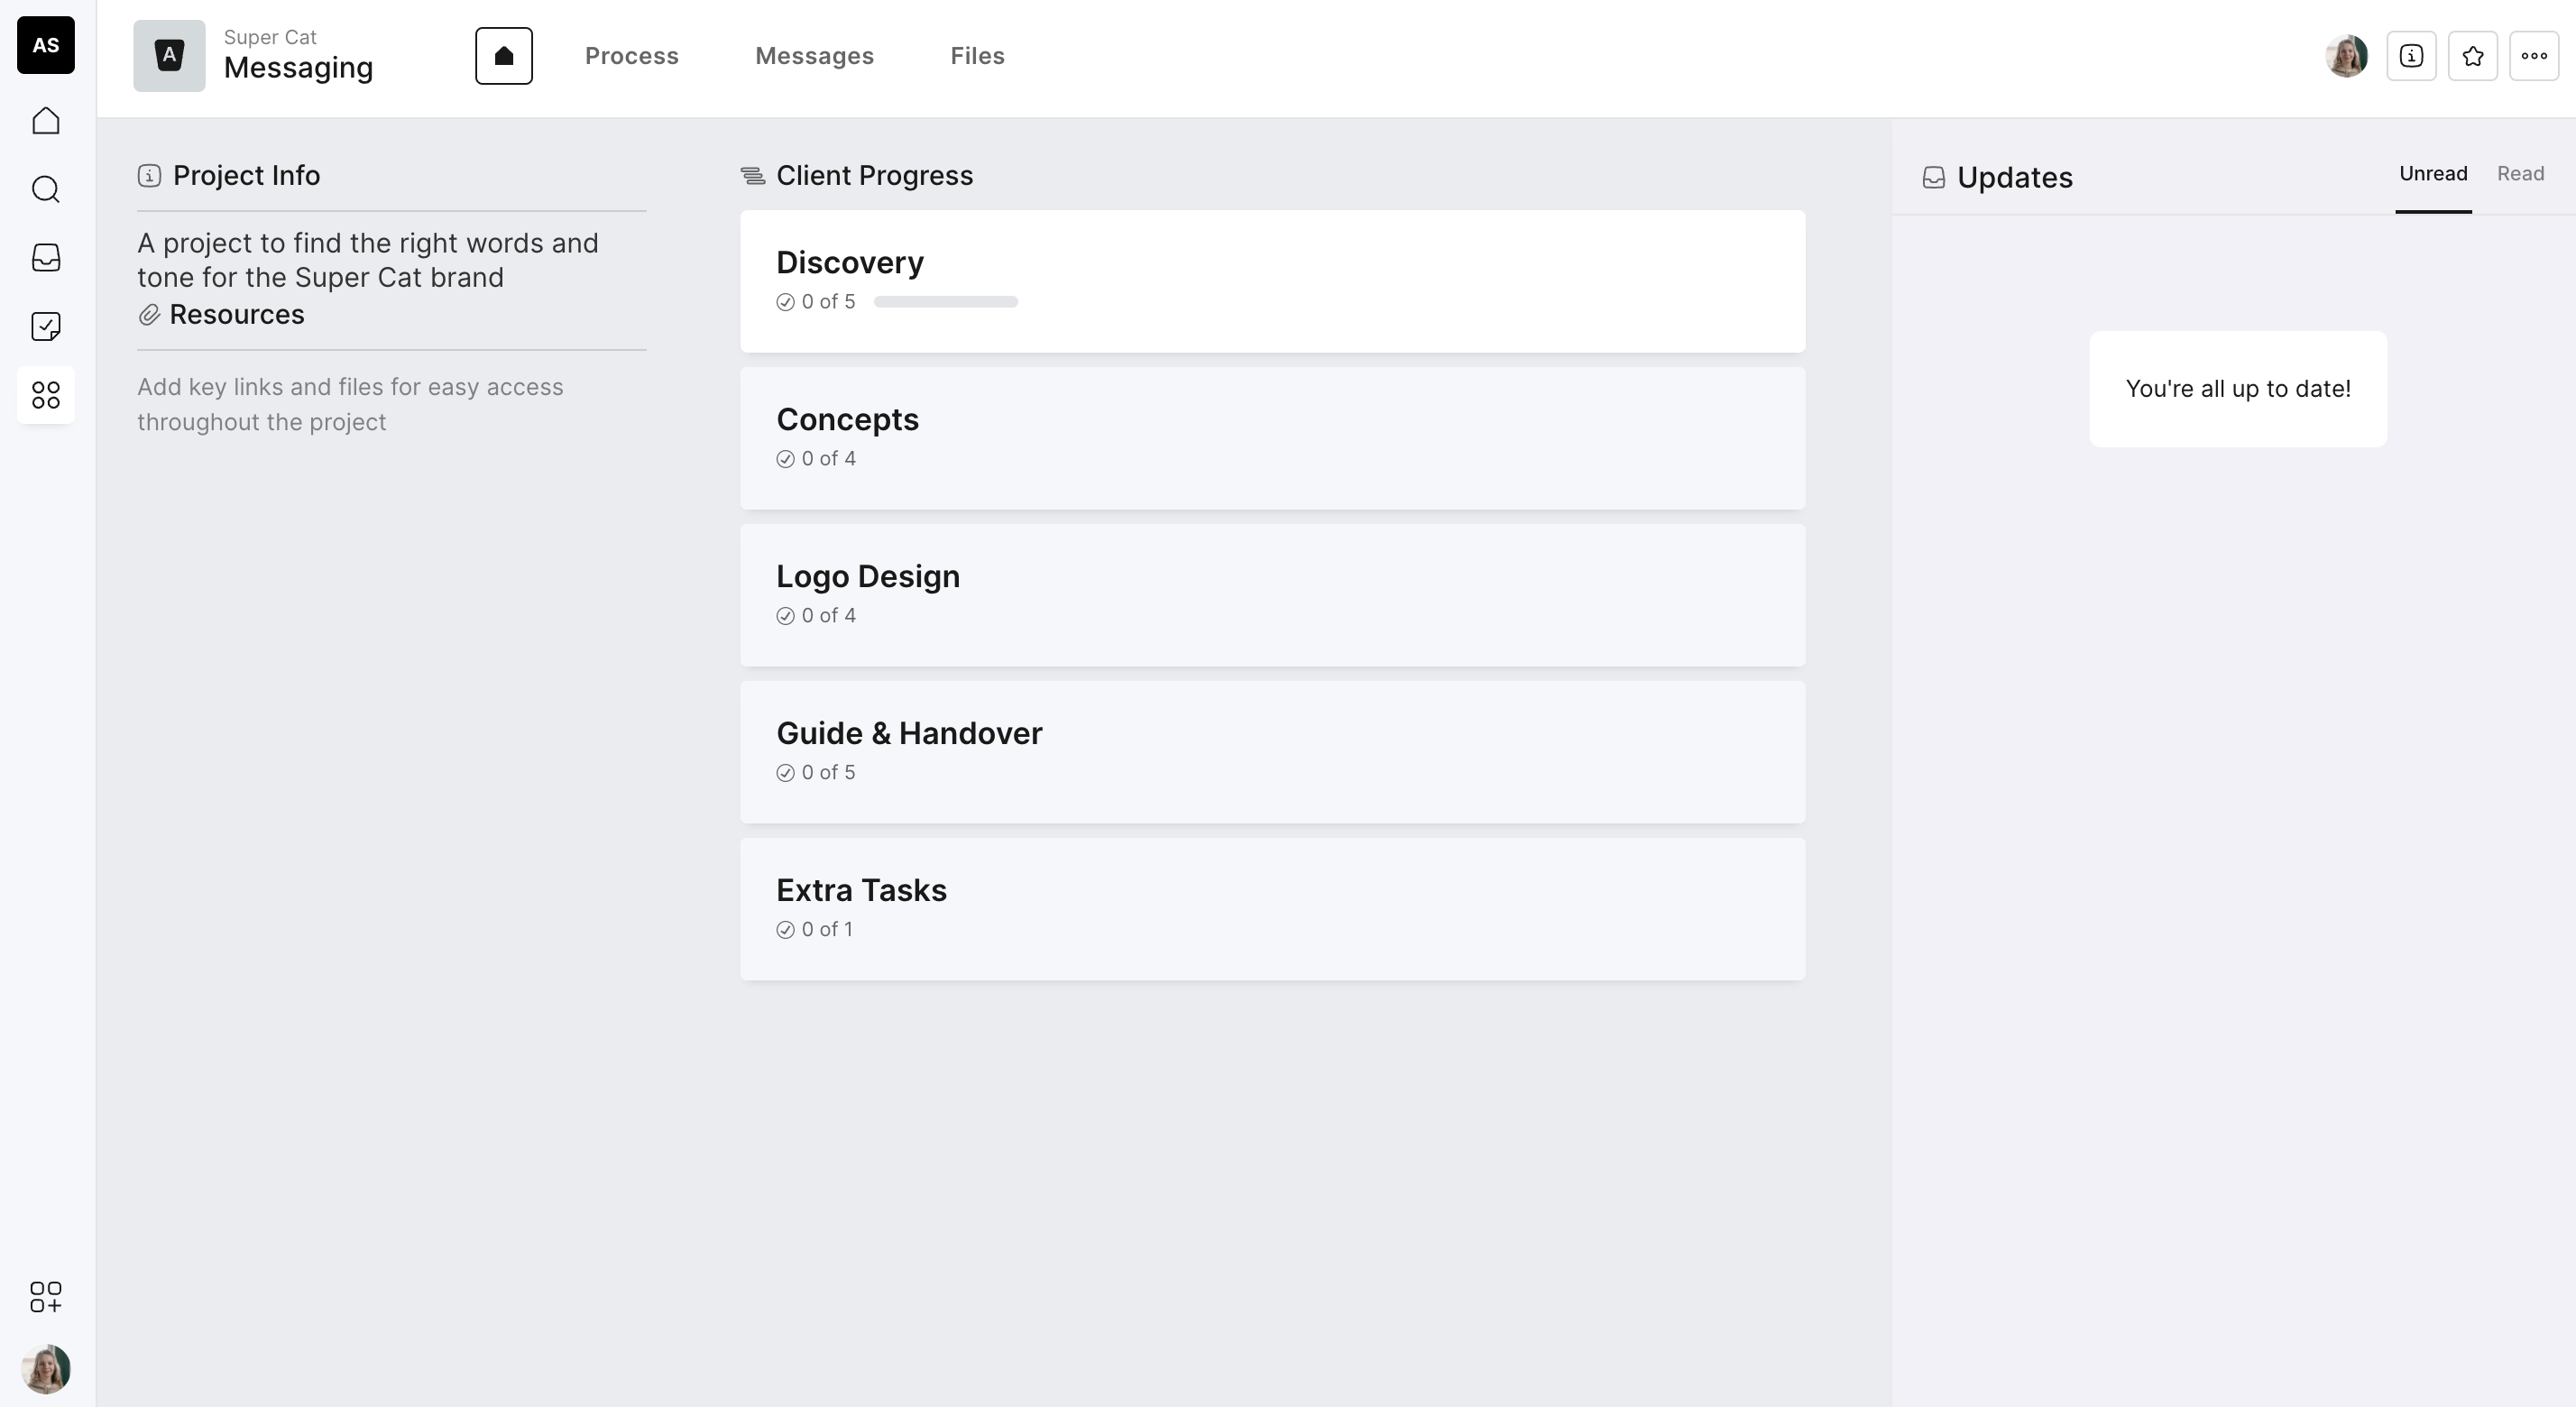
Task: Switch to the Messages tab
Action: [x=814, y=56]
